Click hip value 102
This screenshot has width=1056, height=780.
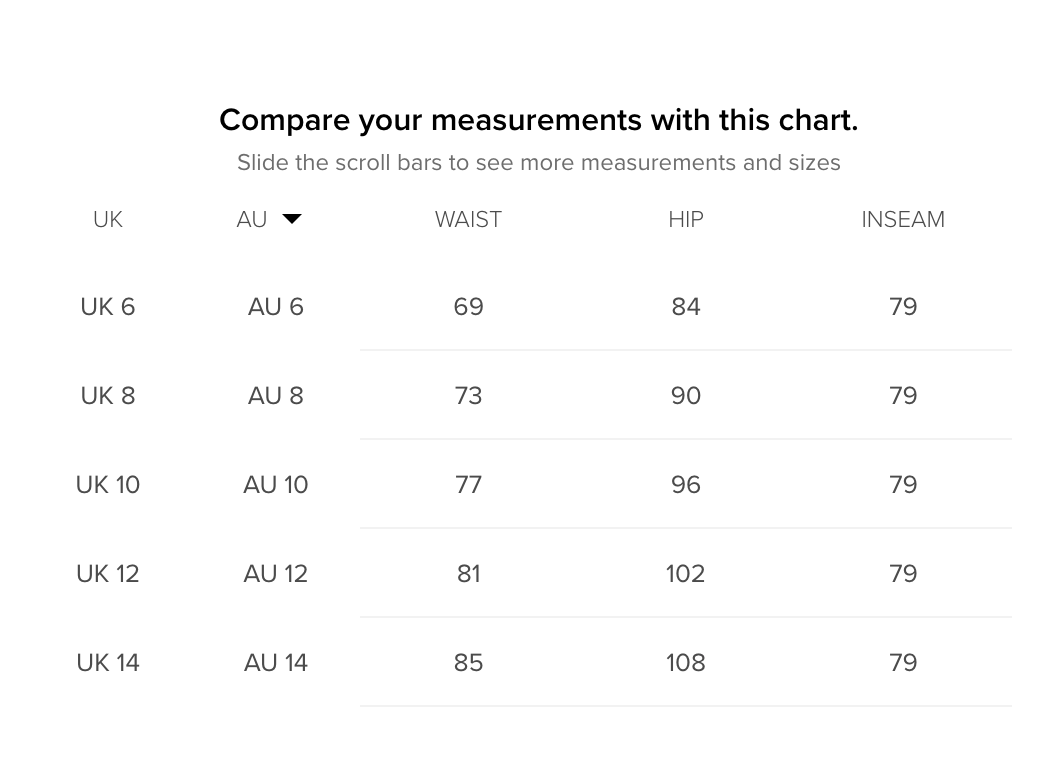coord(686,574)
